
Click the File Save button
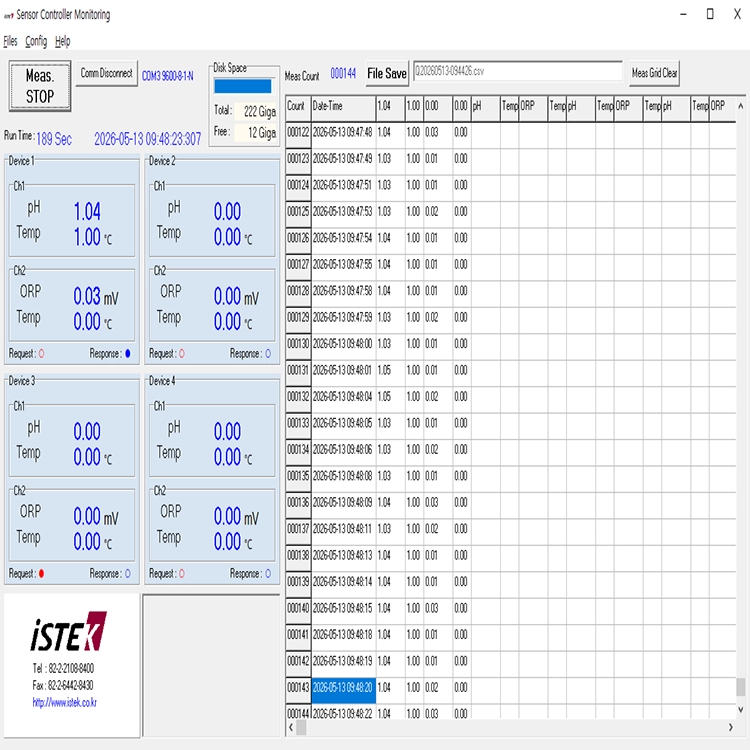pos(387,73)
